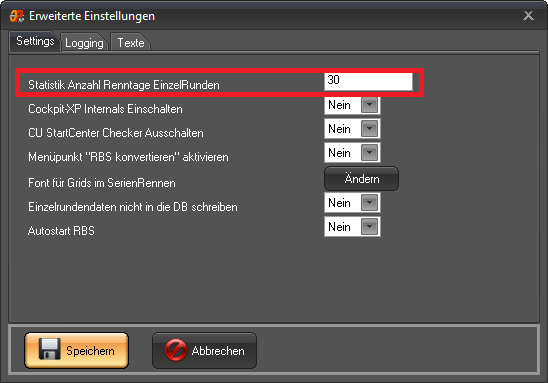Open the RBS konvertieren aktivieren dropdown arrow

click(369, 153)
